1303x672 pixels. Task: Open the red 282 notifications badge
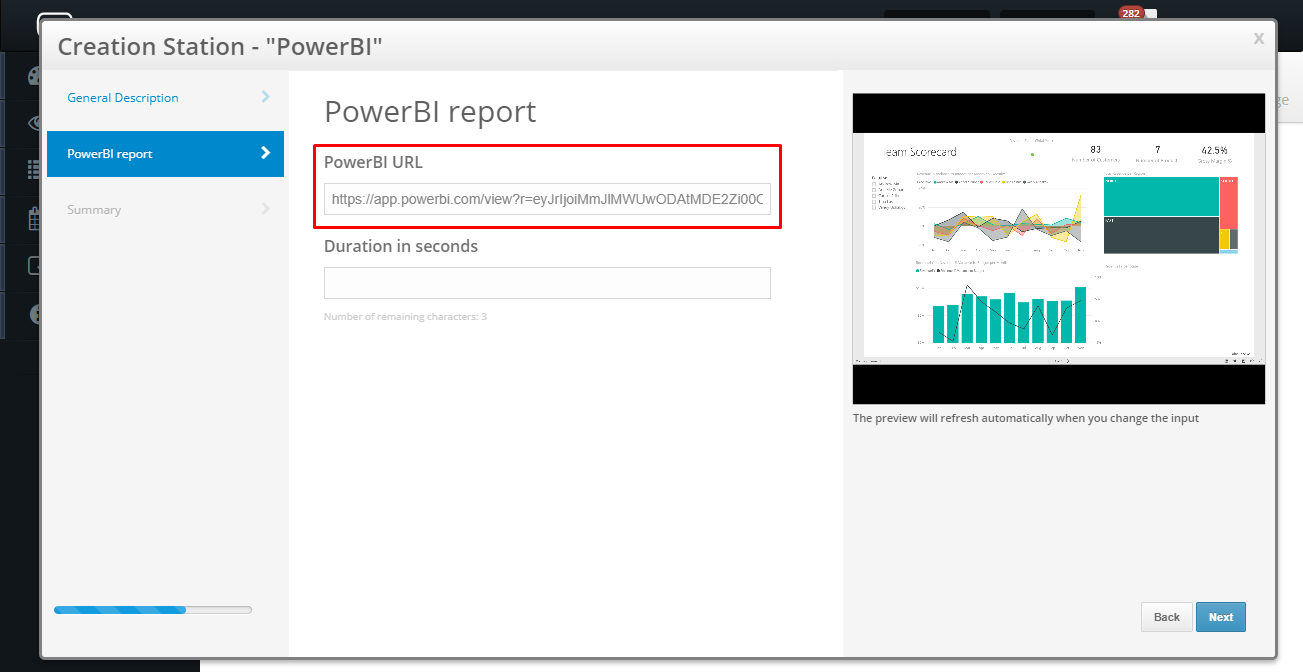point(1131,13)
